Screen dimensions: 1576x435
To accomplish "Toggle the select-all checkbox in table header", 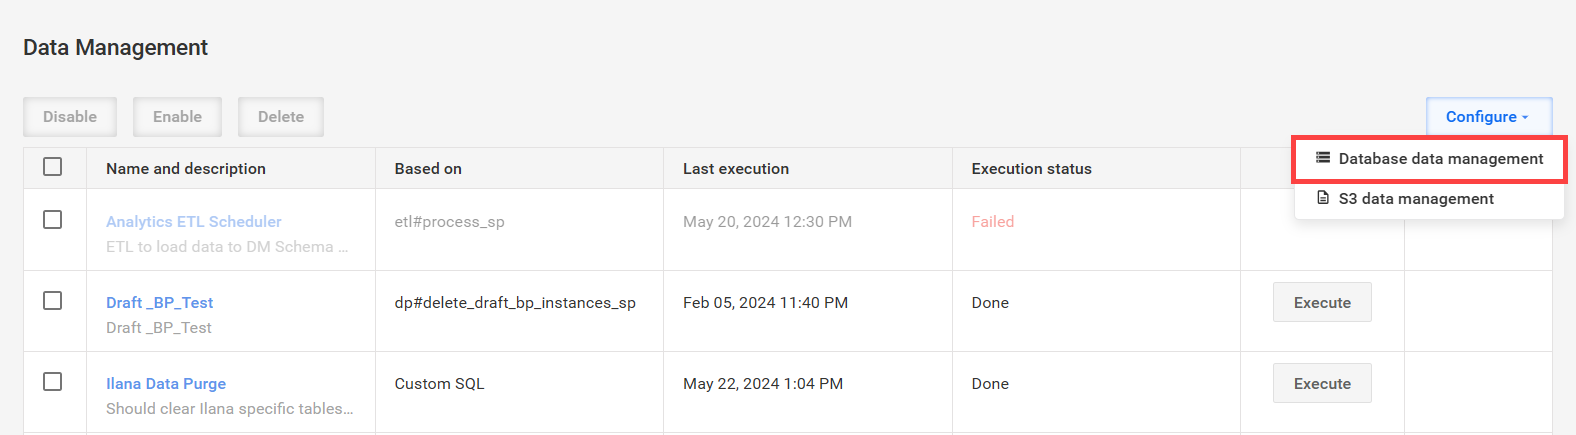I will click(53, 167).
